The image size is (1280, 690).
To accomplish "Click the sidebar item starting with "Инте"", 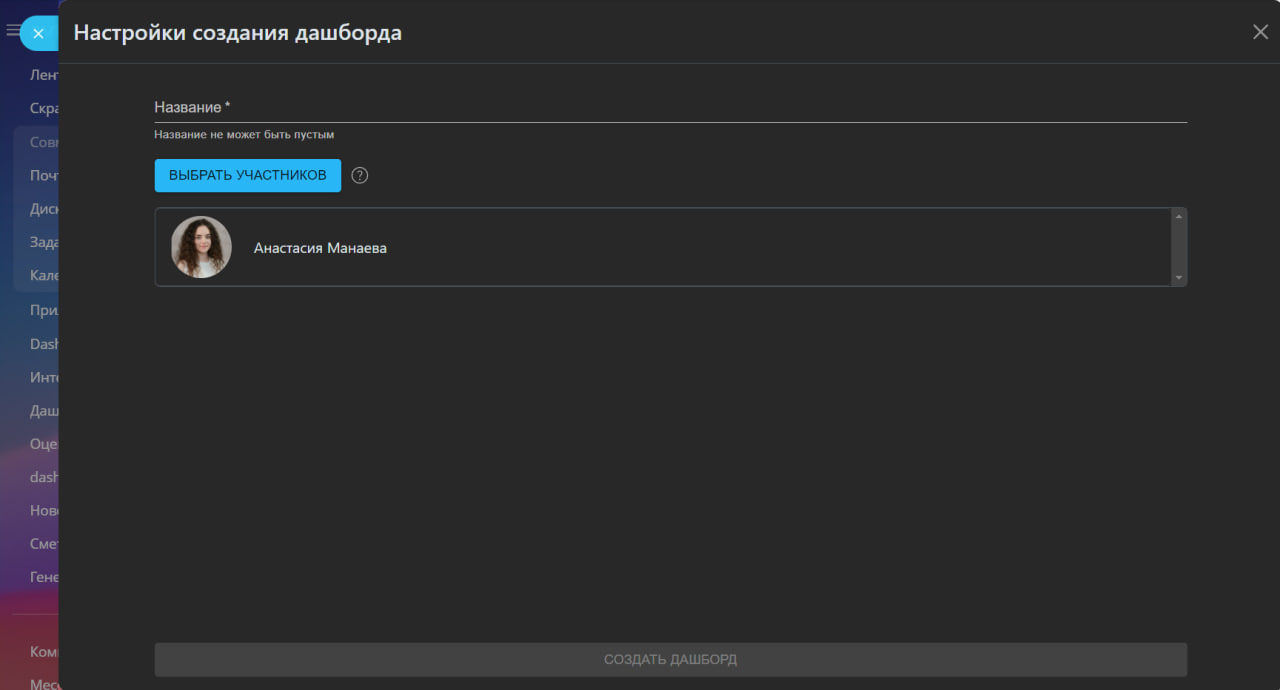I will 44,377.
